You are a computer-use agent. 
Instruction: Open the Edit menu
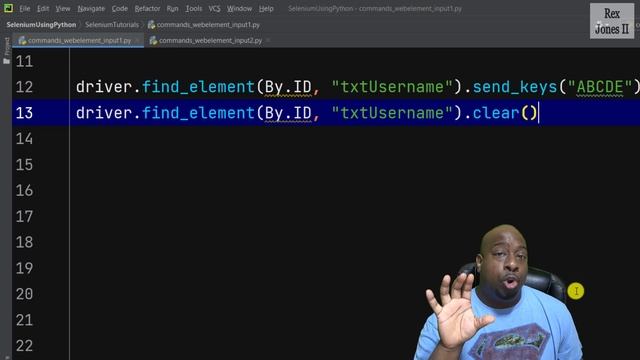pos(43,9)
